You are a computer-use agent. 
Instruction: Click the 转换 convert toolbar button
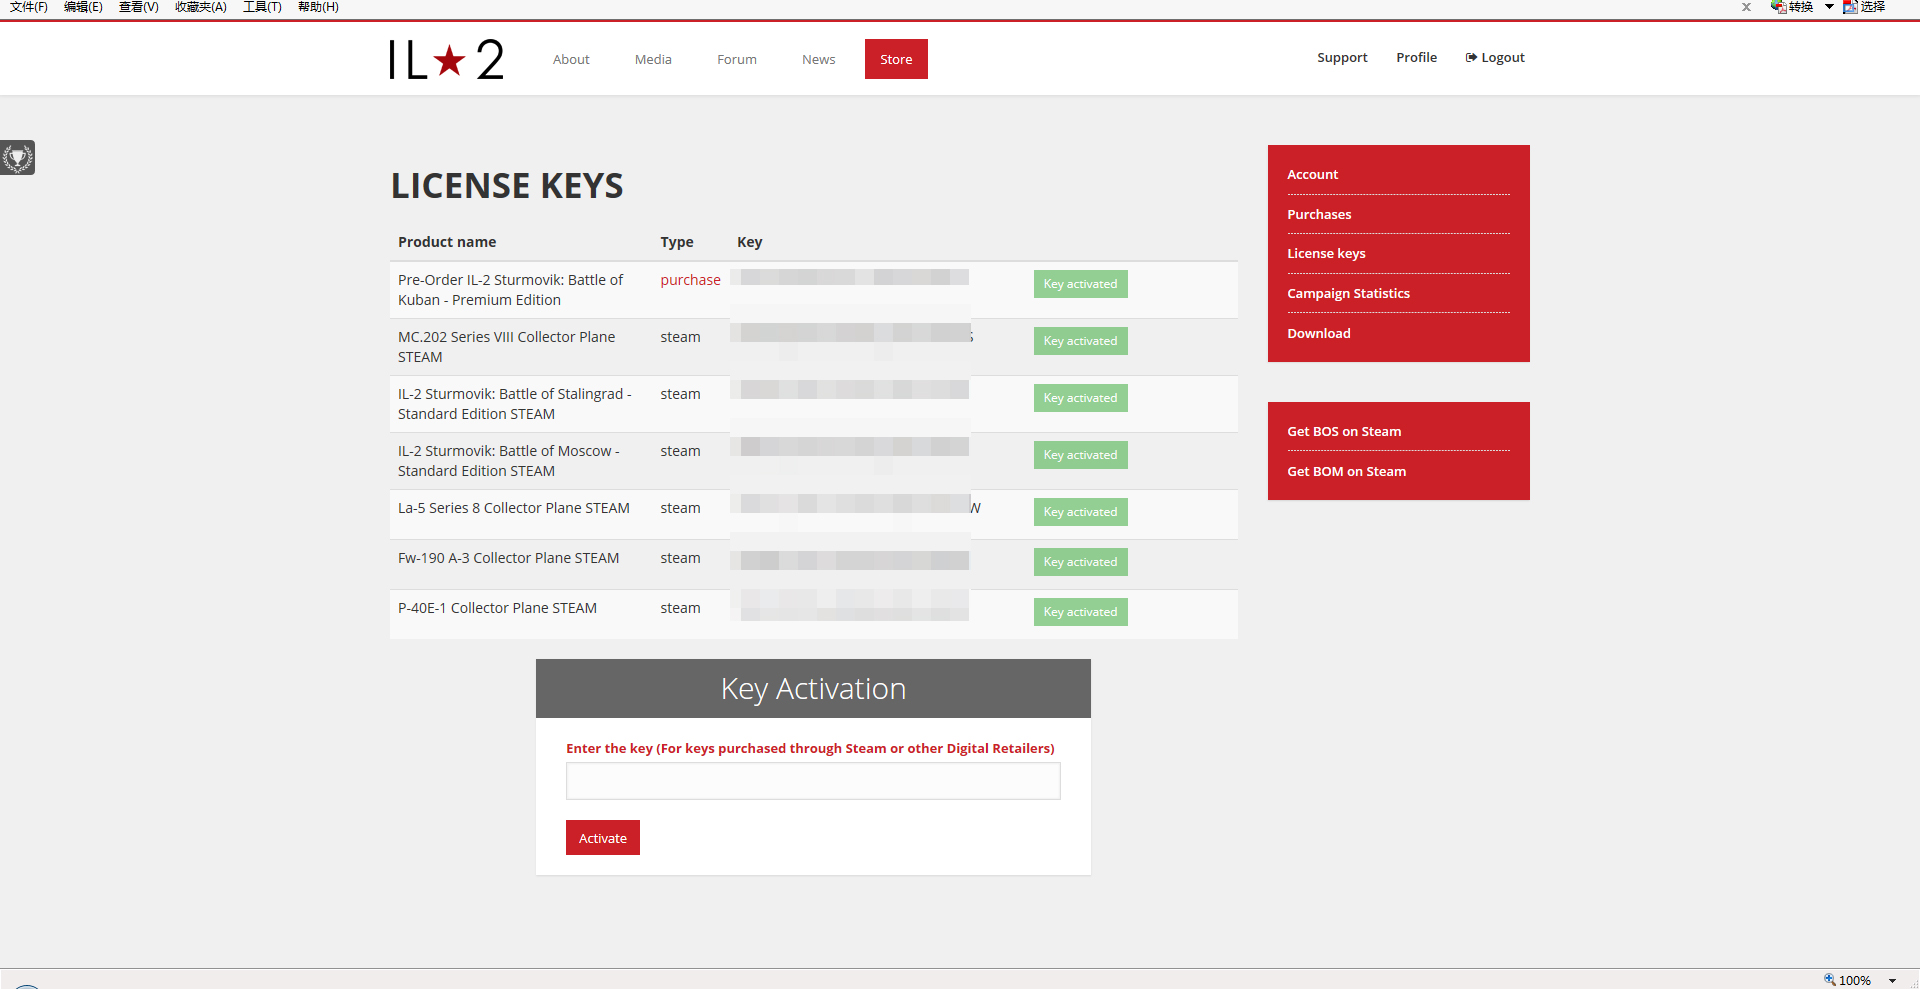point(1792,7)
